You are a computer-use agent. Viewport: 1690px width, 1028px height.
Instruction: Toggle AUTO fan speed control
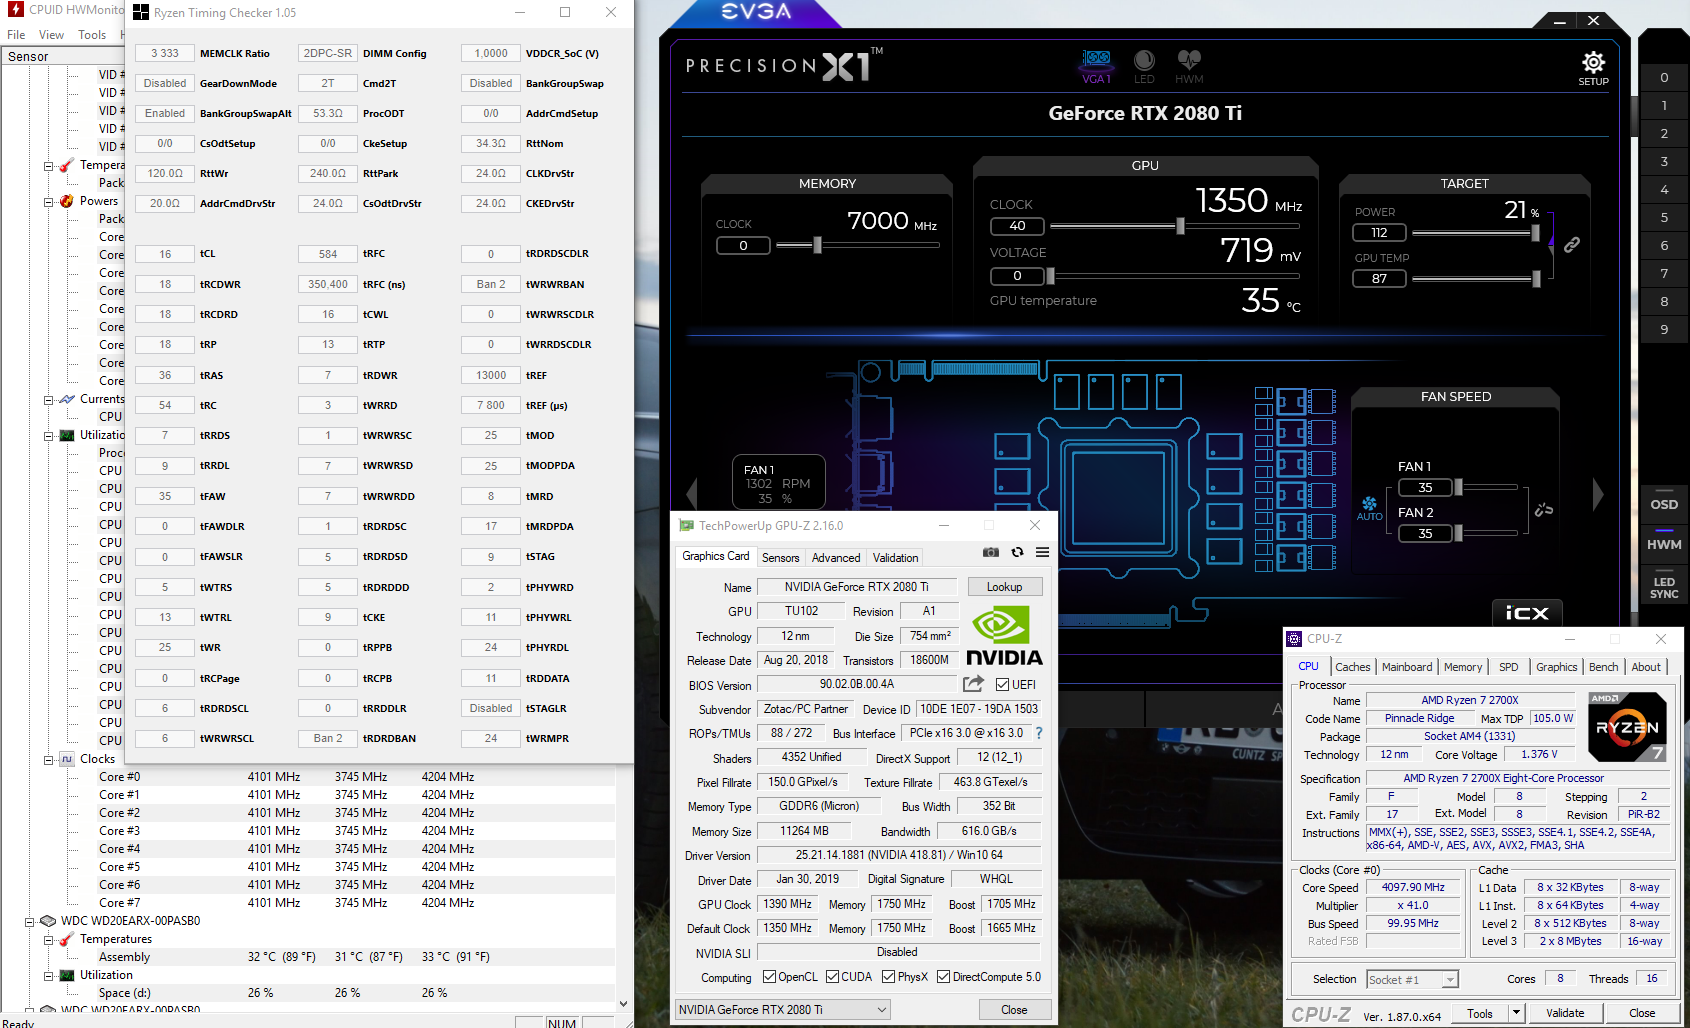pos(1369,508)
